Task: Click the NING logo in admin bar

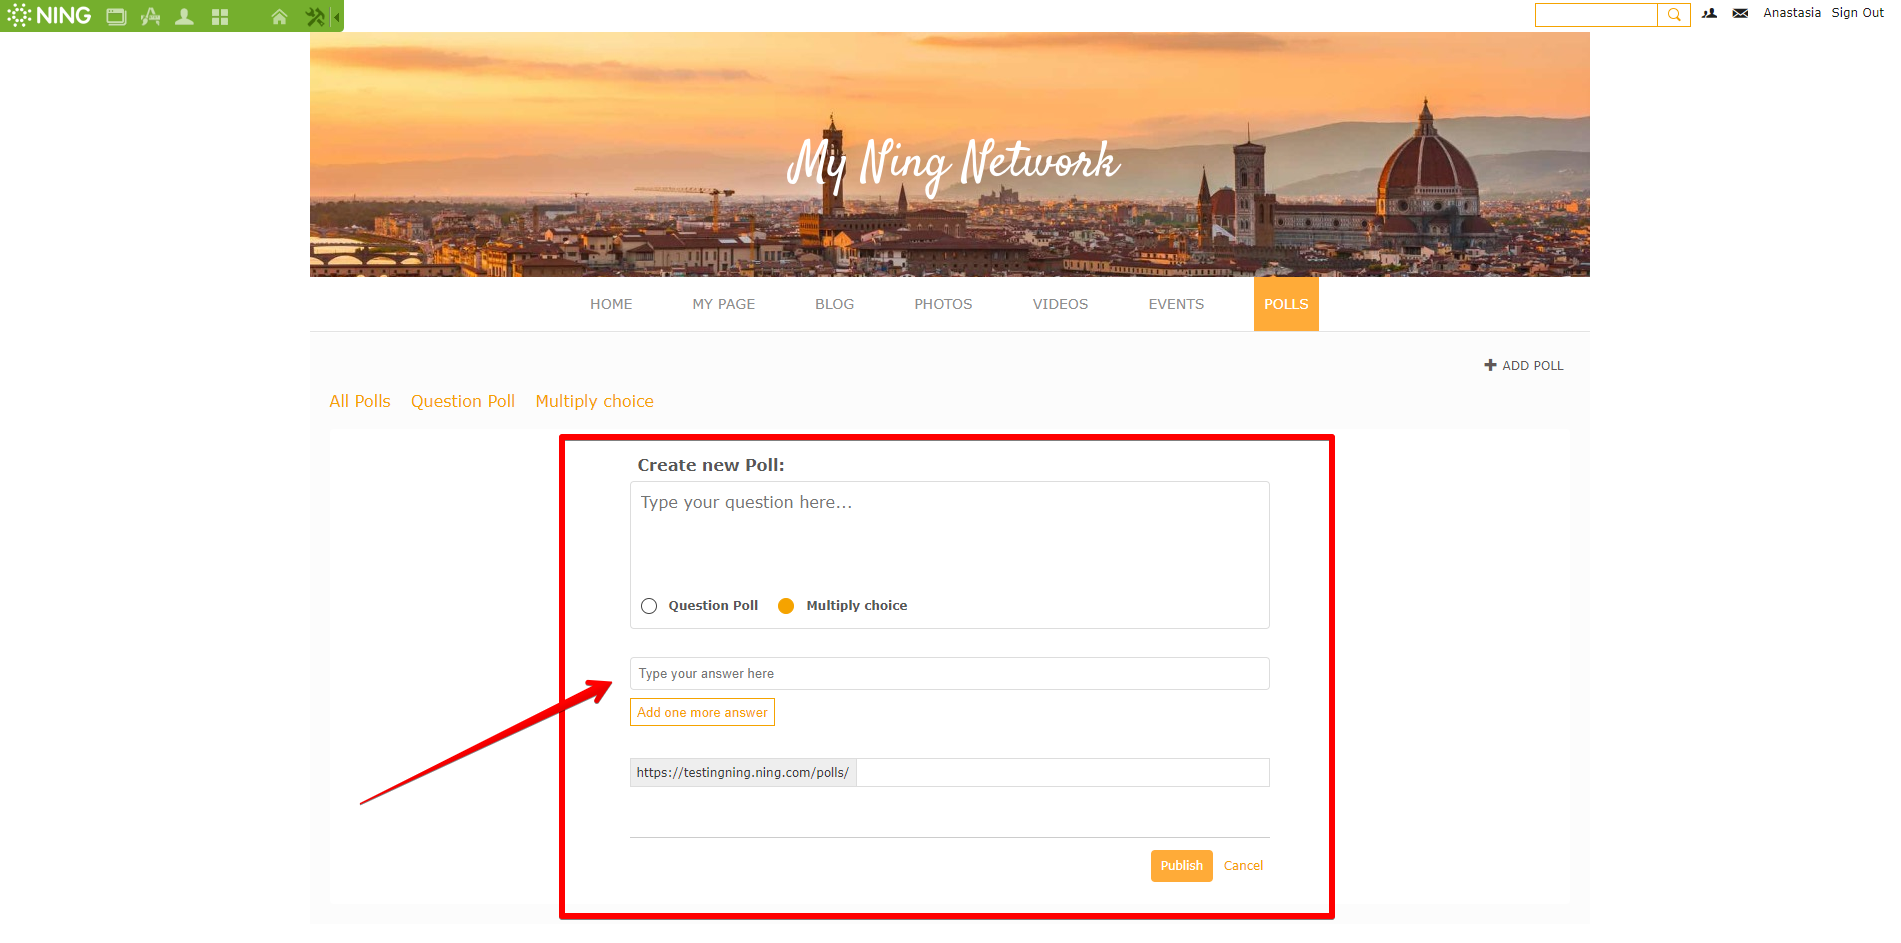Action: click(49, 16)
